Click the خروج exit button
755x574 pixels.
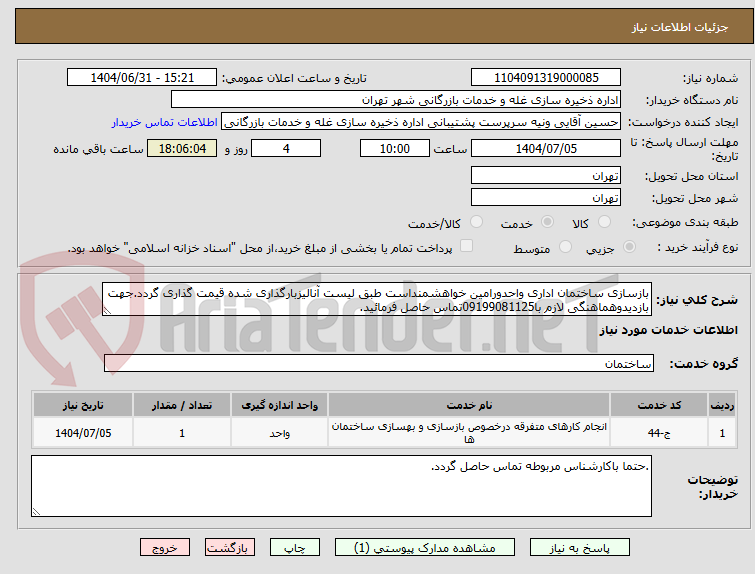pos(165,548)
